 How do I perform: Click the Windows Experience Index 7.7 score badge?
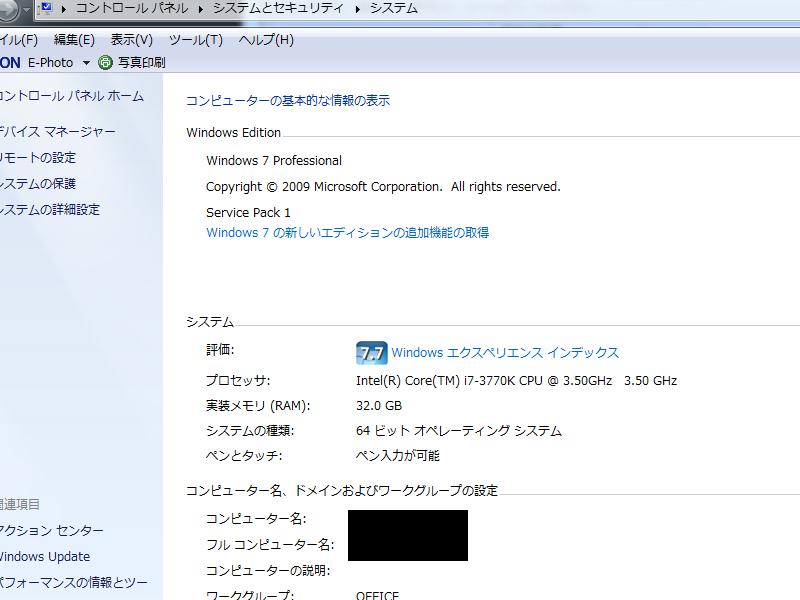point(371,353)
